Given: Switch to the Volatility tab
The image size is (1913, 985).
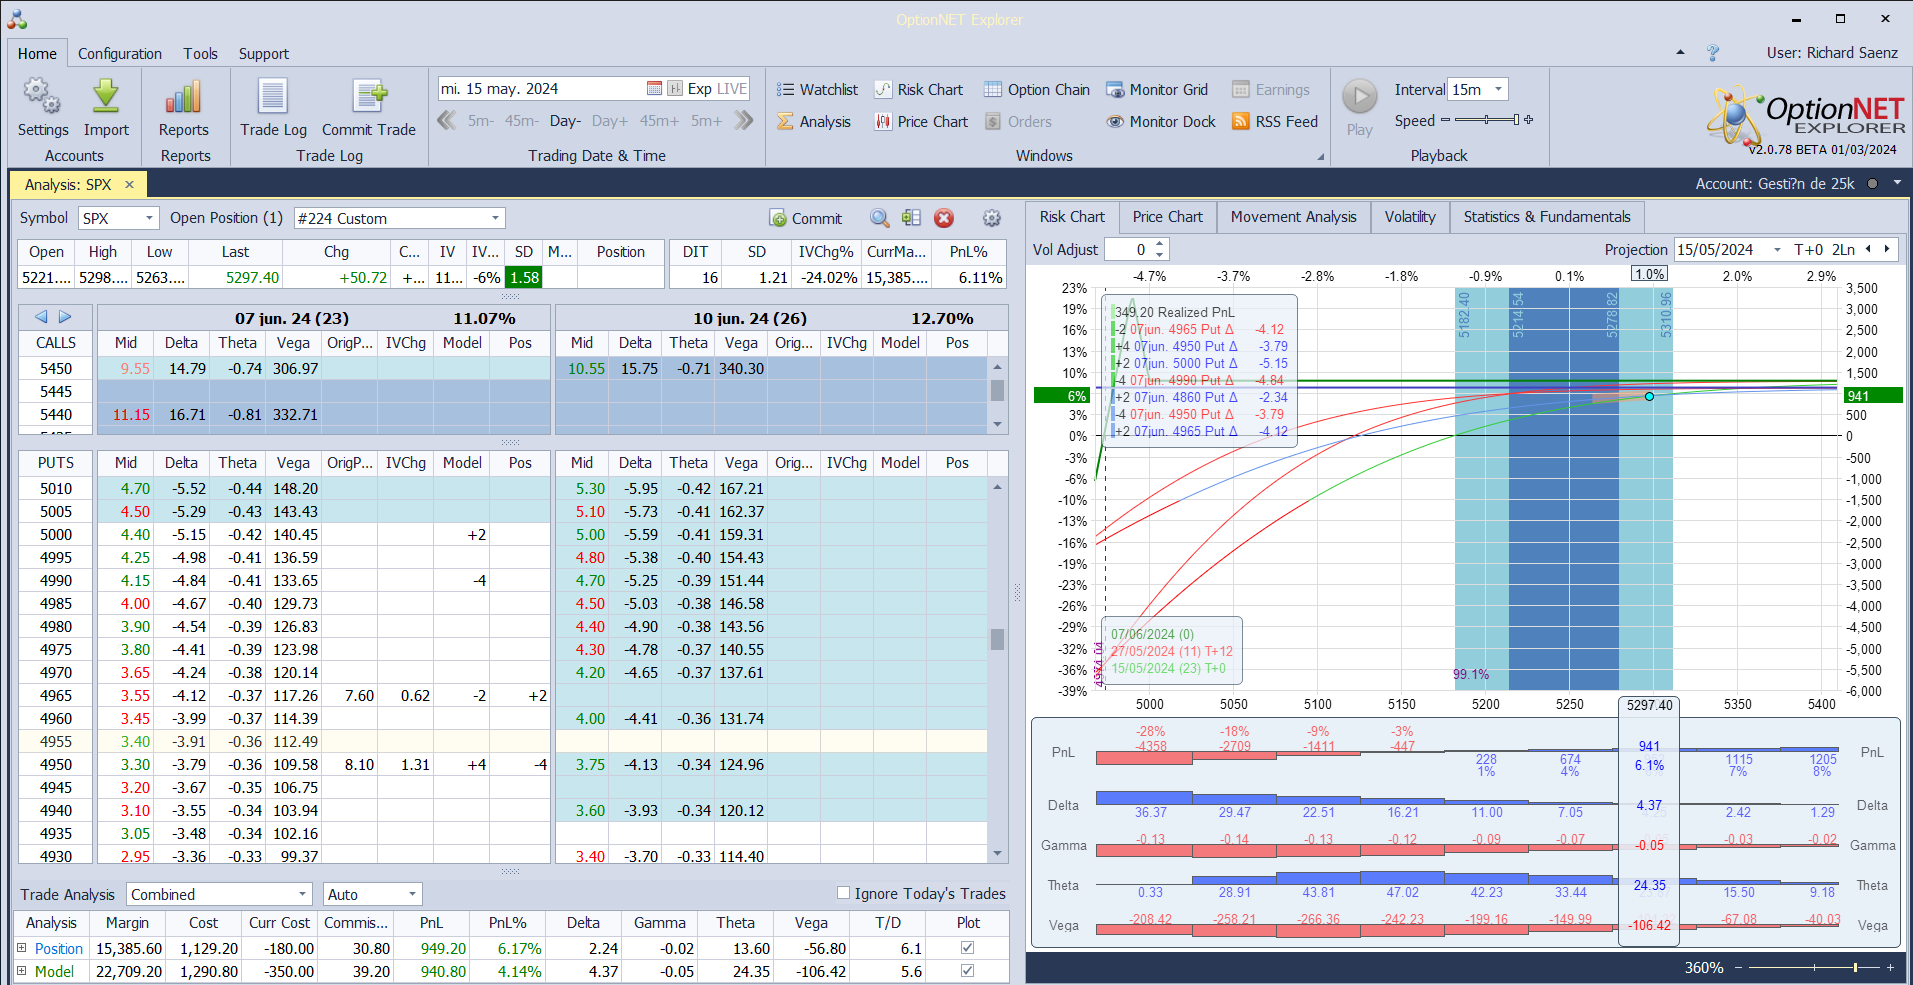Looking at the screenshot, I should coord(1409,217).
